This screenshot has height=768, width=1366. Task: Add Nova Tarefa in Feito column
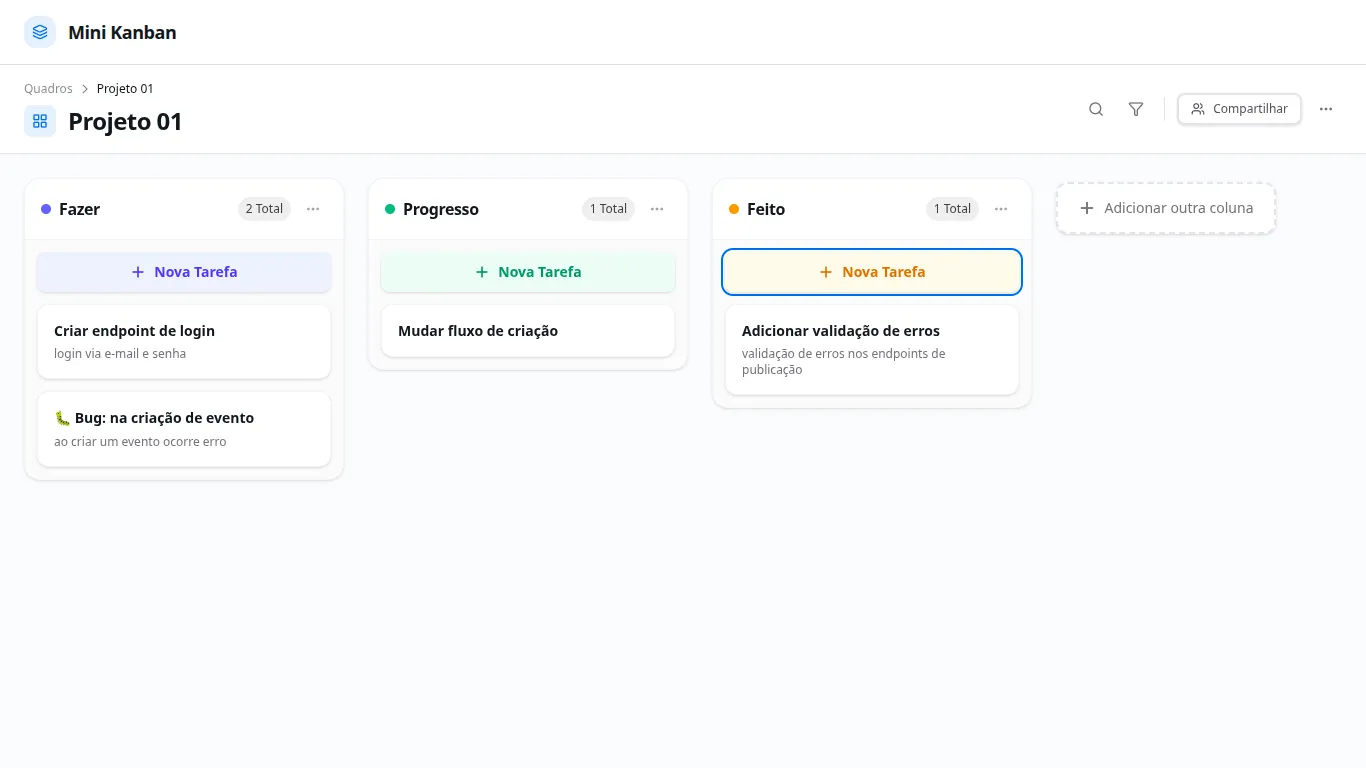point(872,272)
